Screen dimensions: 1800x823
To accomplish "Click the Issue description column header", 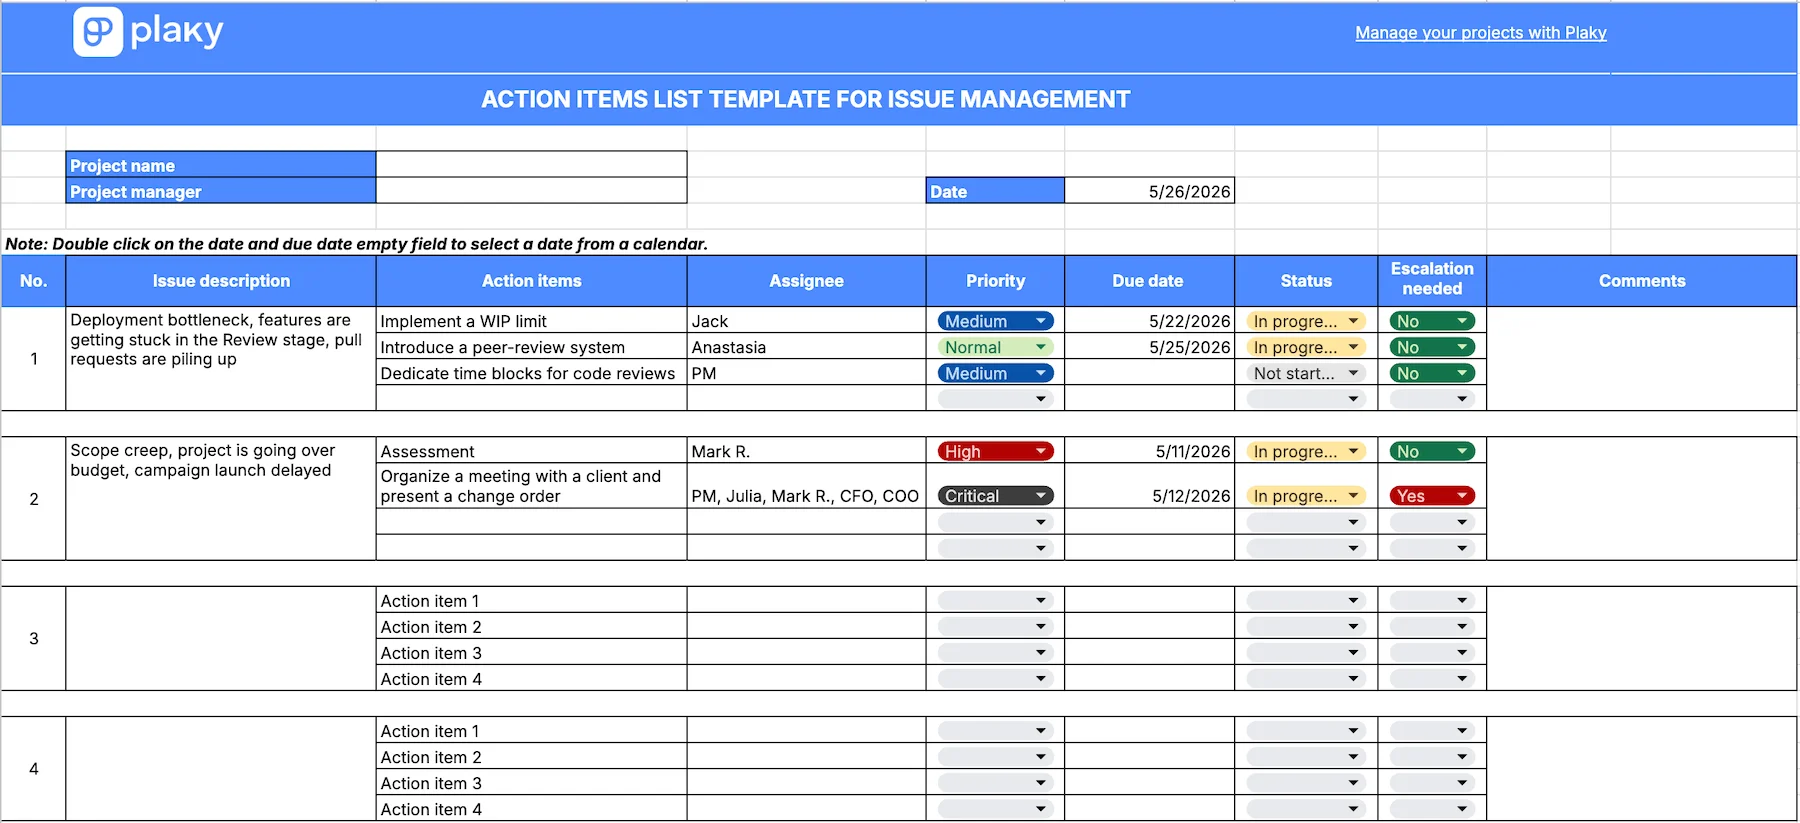I will point(221,281).
